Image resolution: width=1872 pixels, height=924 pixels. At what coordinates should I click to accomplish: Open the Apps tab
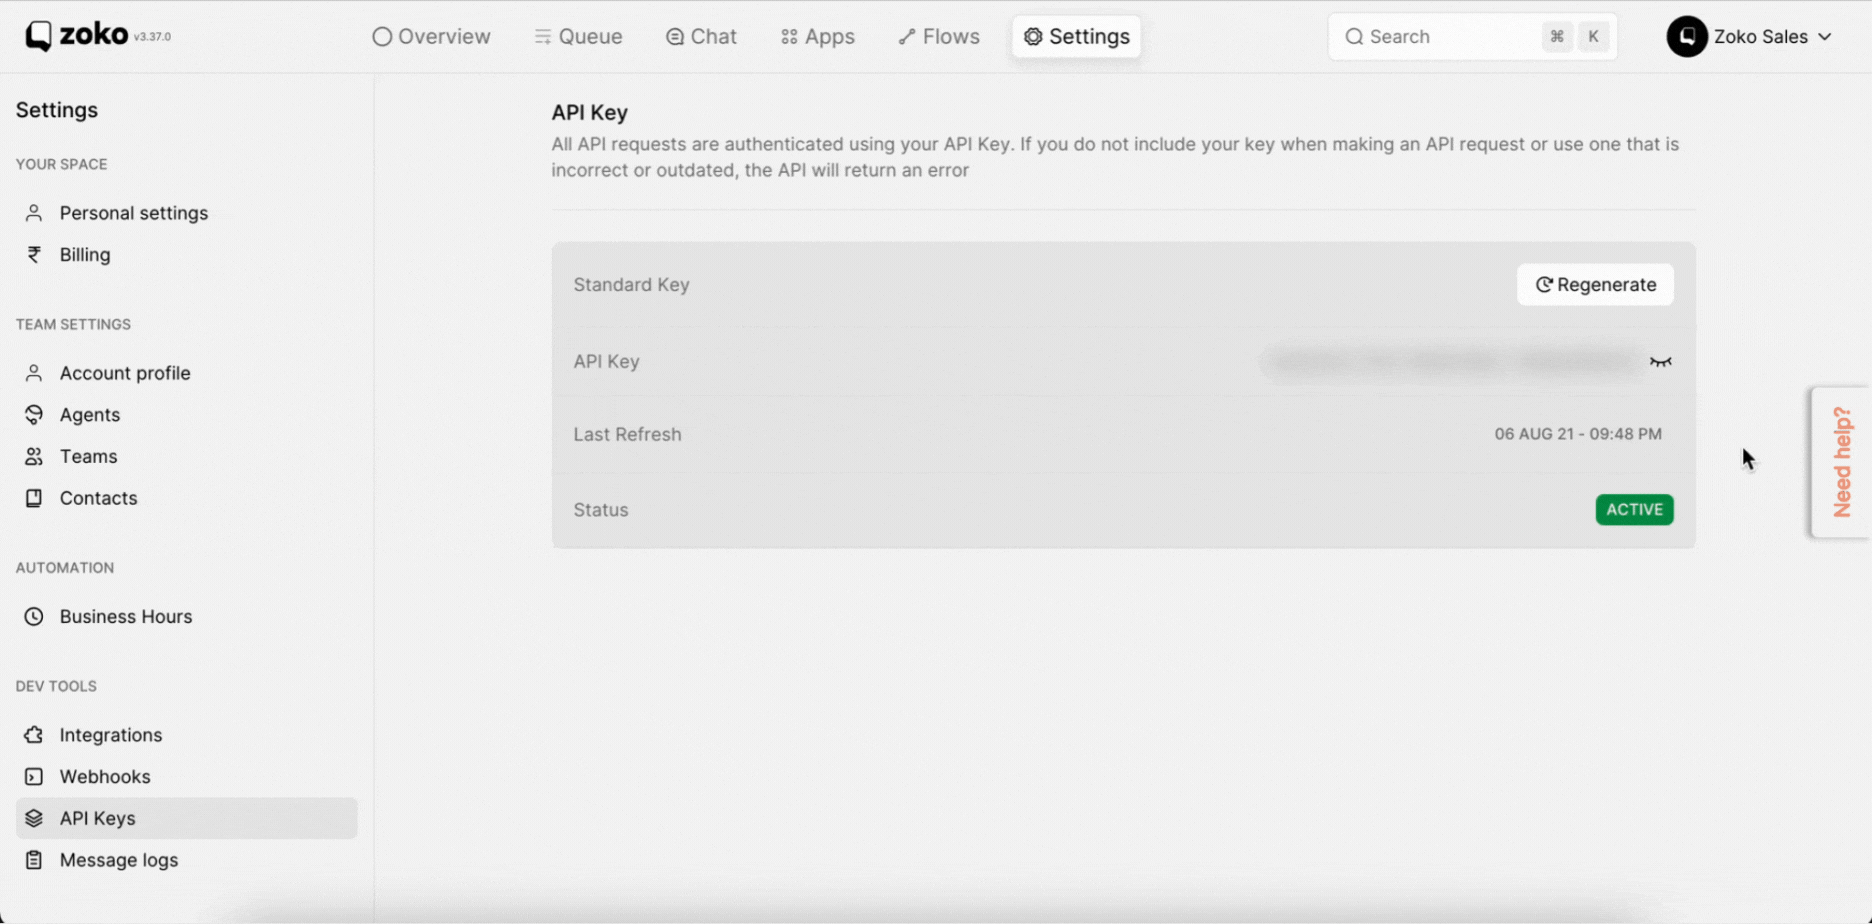[x=818, y=37]
